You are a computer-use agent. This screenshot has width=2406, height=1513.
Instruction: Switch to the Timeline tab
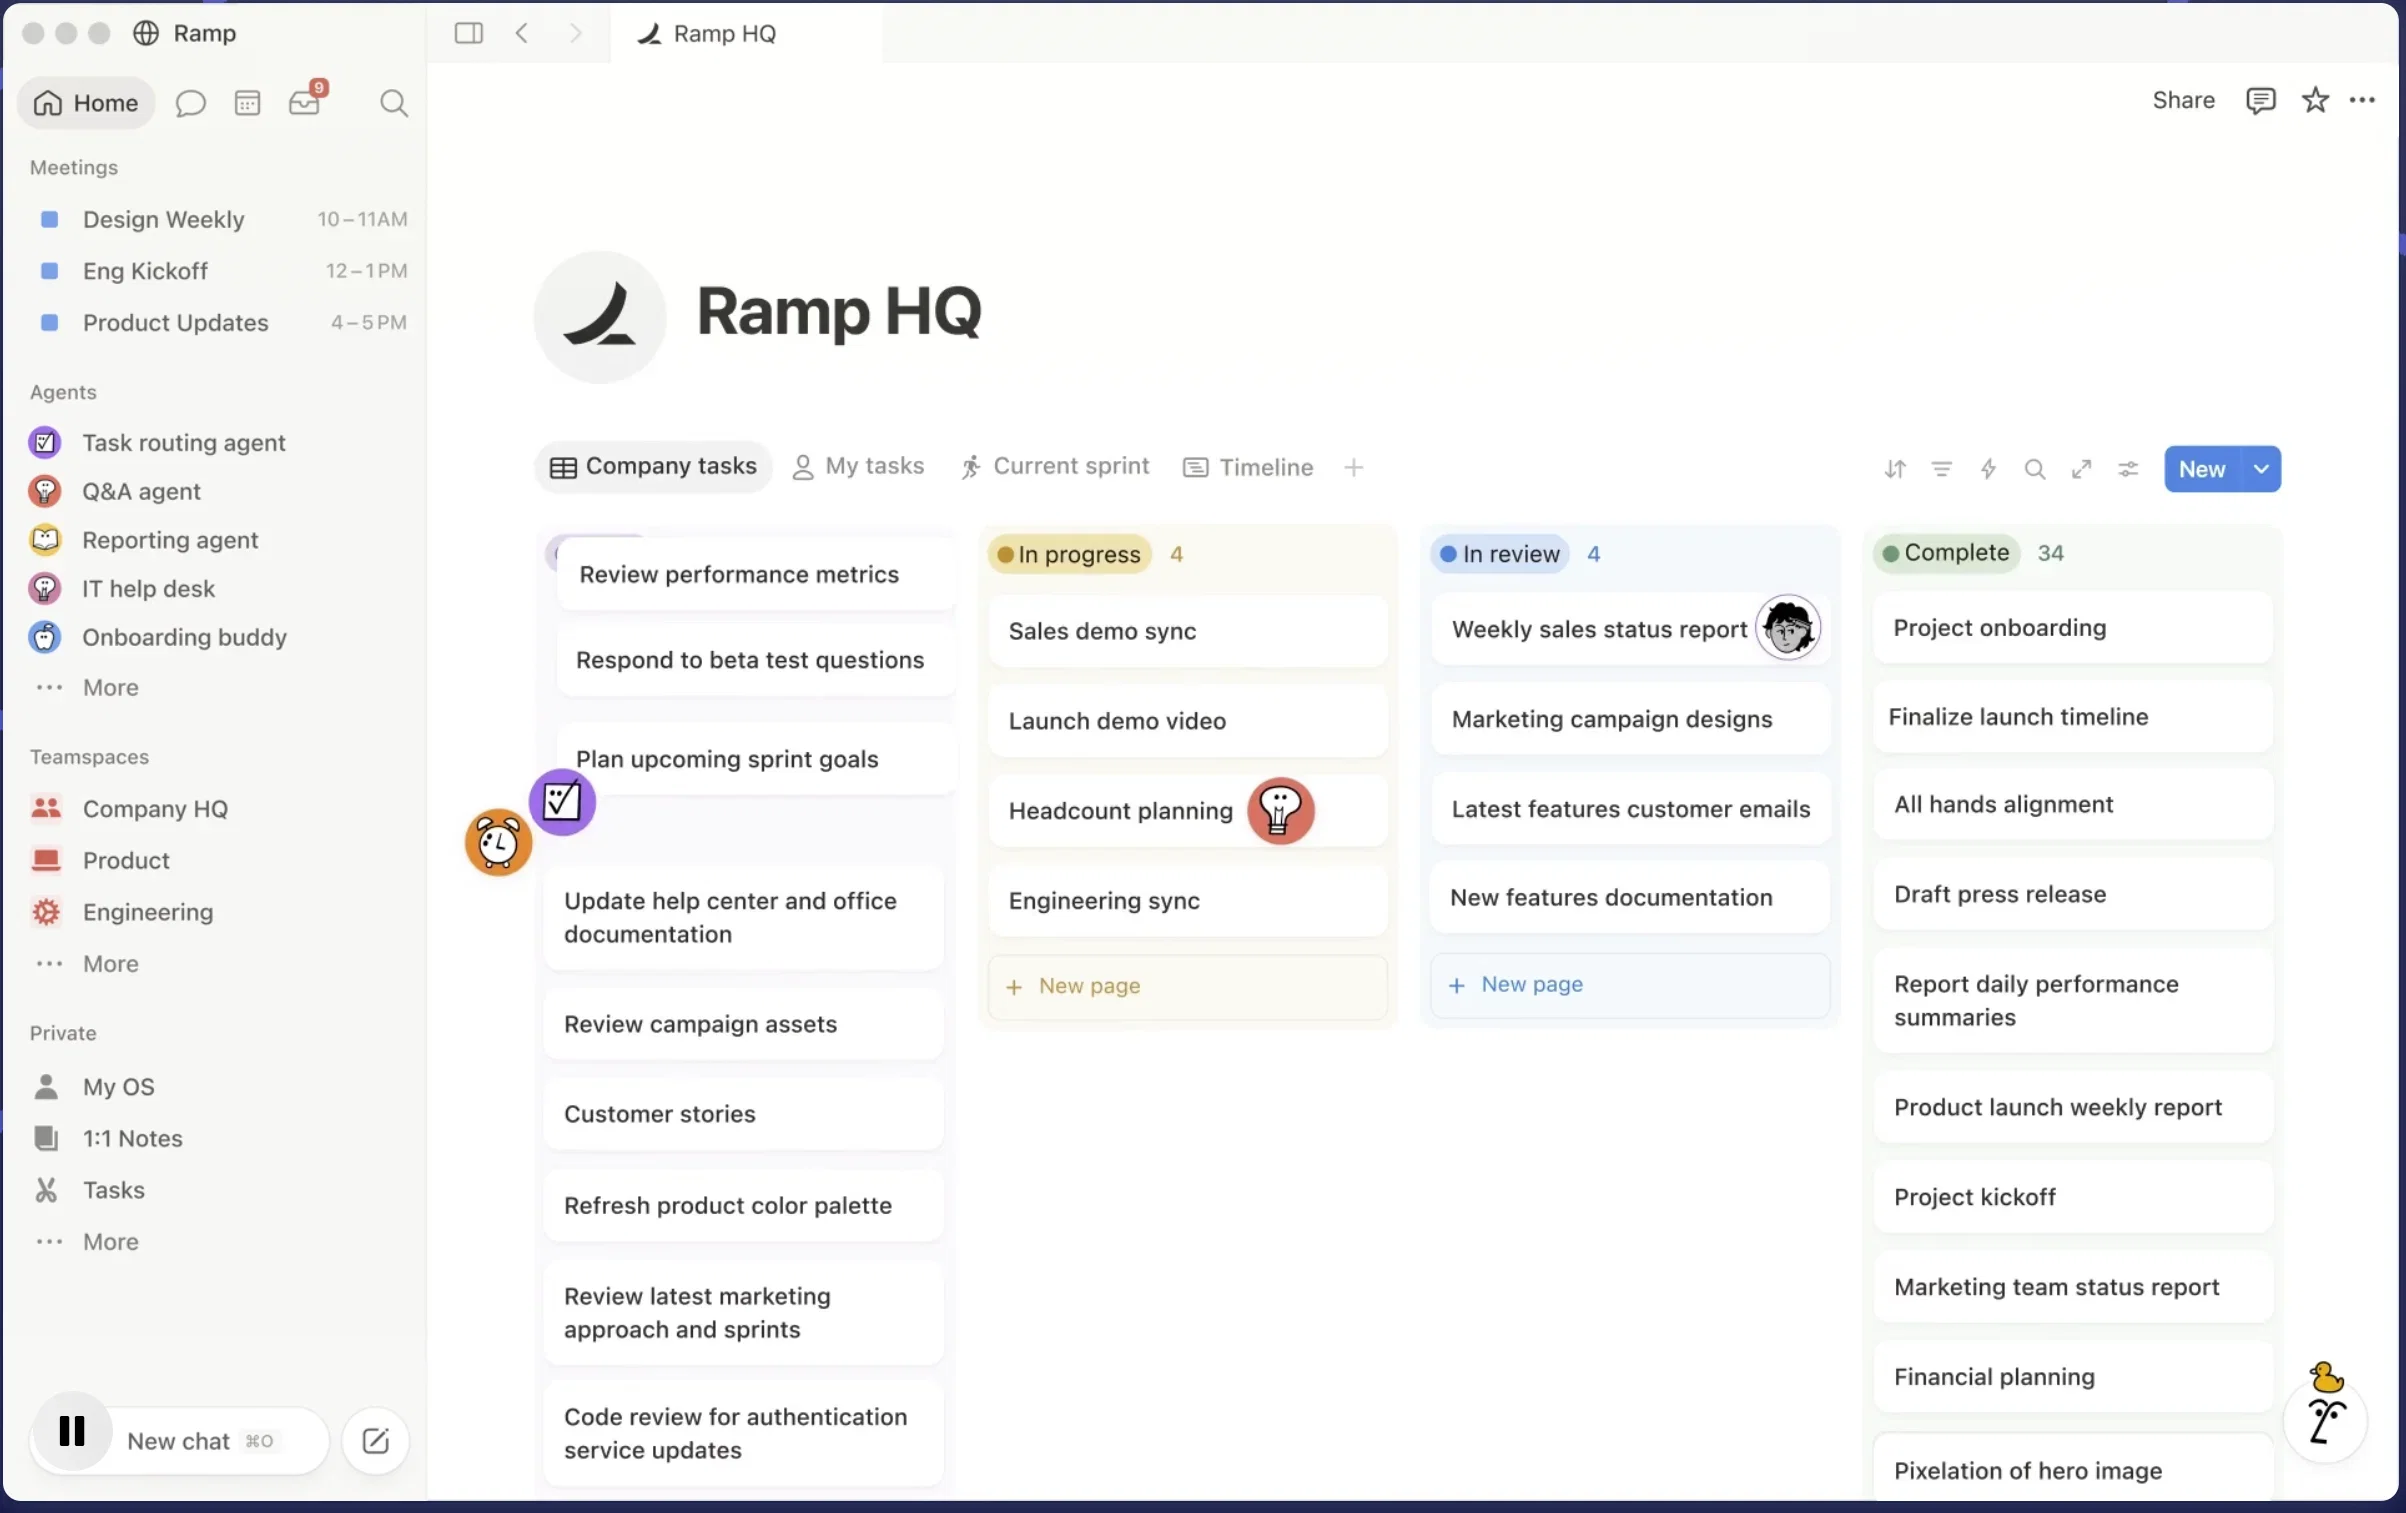[x=1248, y=467]
